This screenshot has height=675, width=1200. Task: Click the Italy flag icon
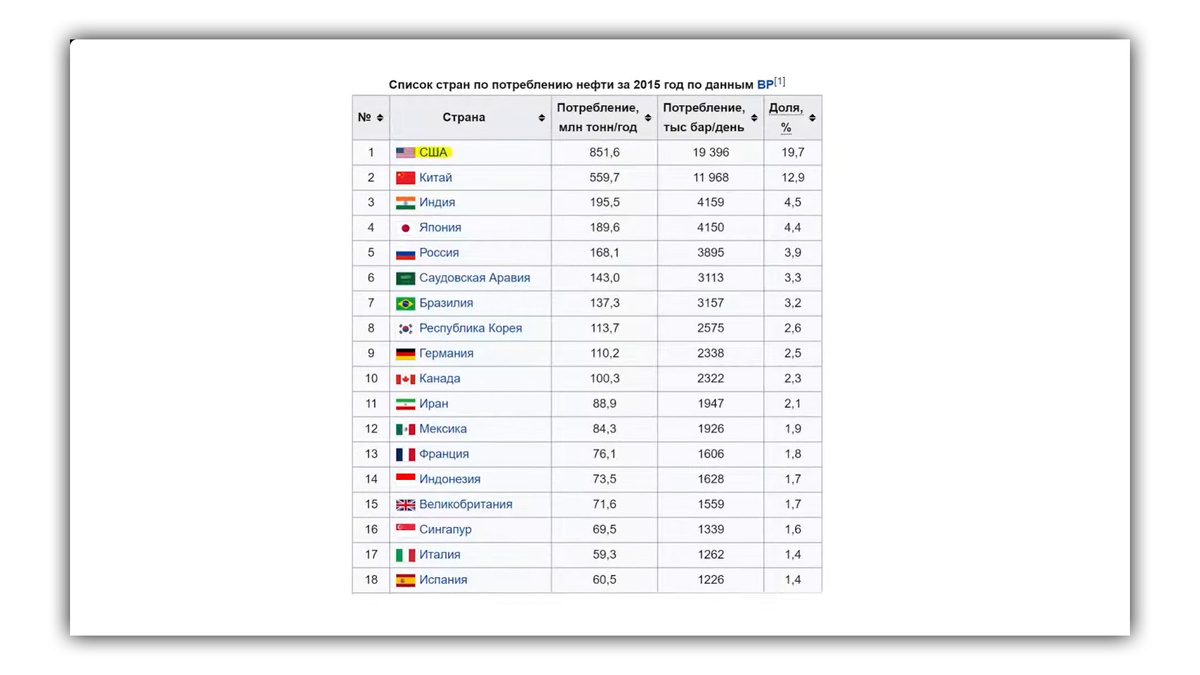(405, 554)
